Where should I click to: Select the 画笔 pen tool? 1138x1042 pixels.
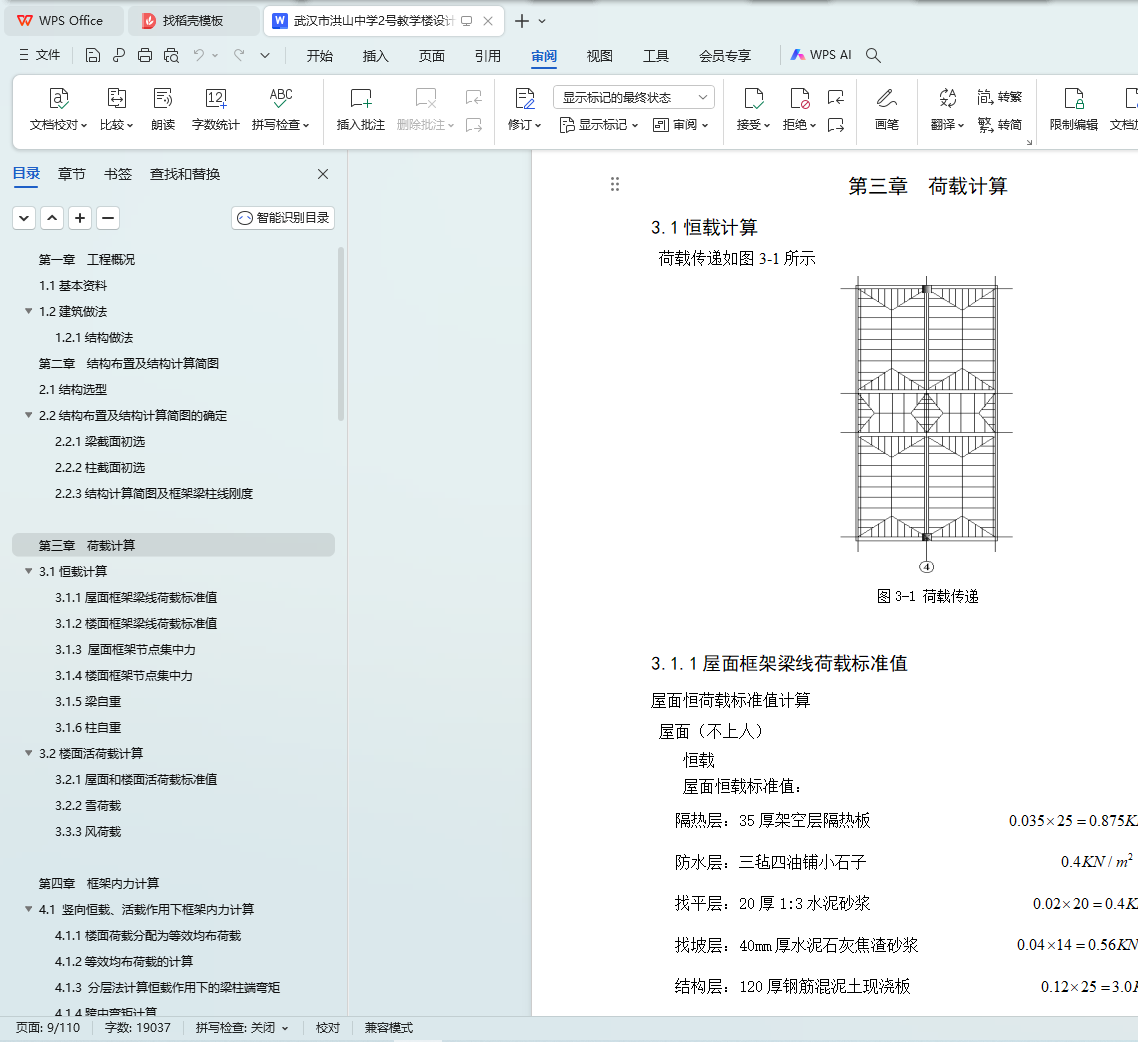click(887, 110)
